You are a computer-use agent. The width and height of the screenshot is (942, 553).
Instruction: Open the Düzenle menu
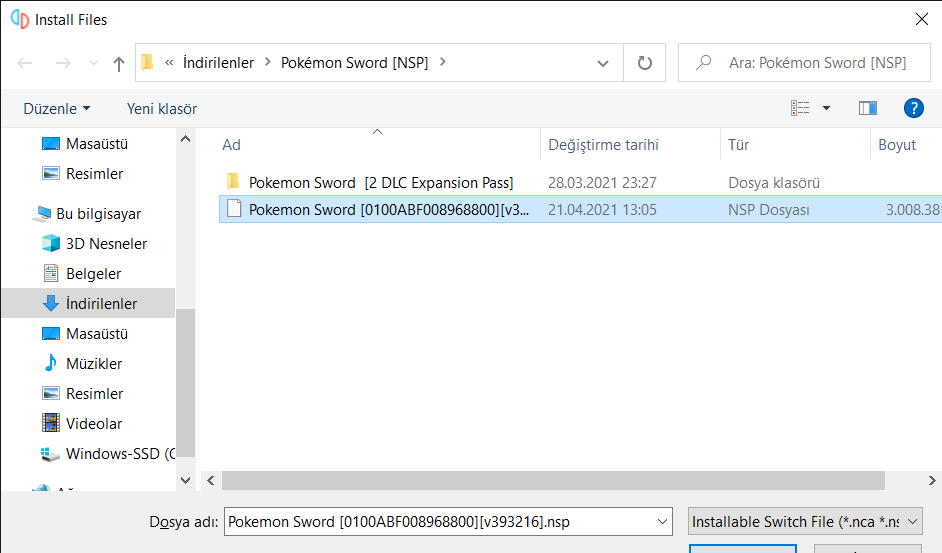tap(56, 108)
